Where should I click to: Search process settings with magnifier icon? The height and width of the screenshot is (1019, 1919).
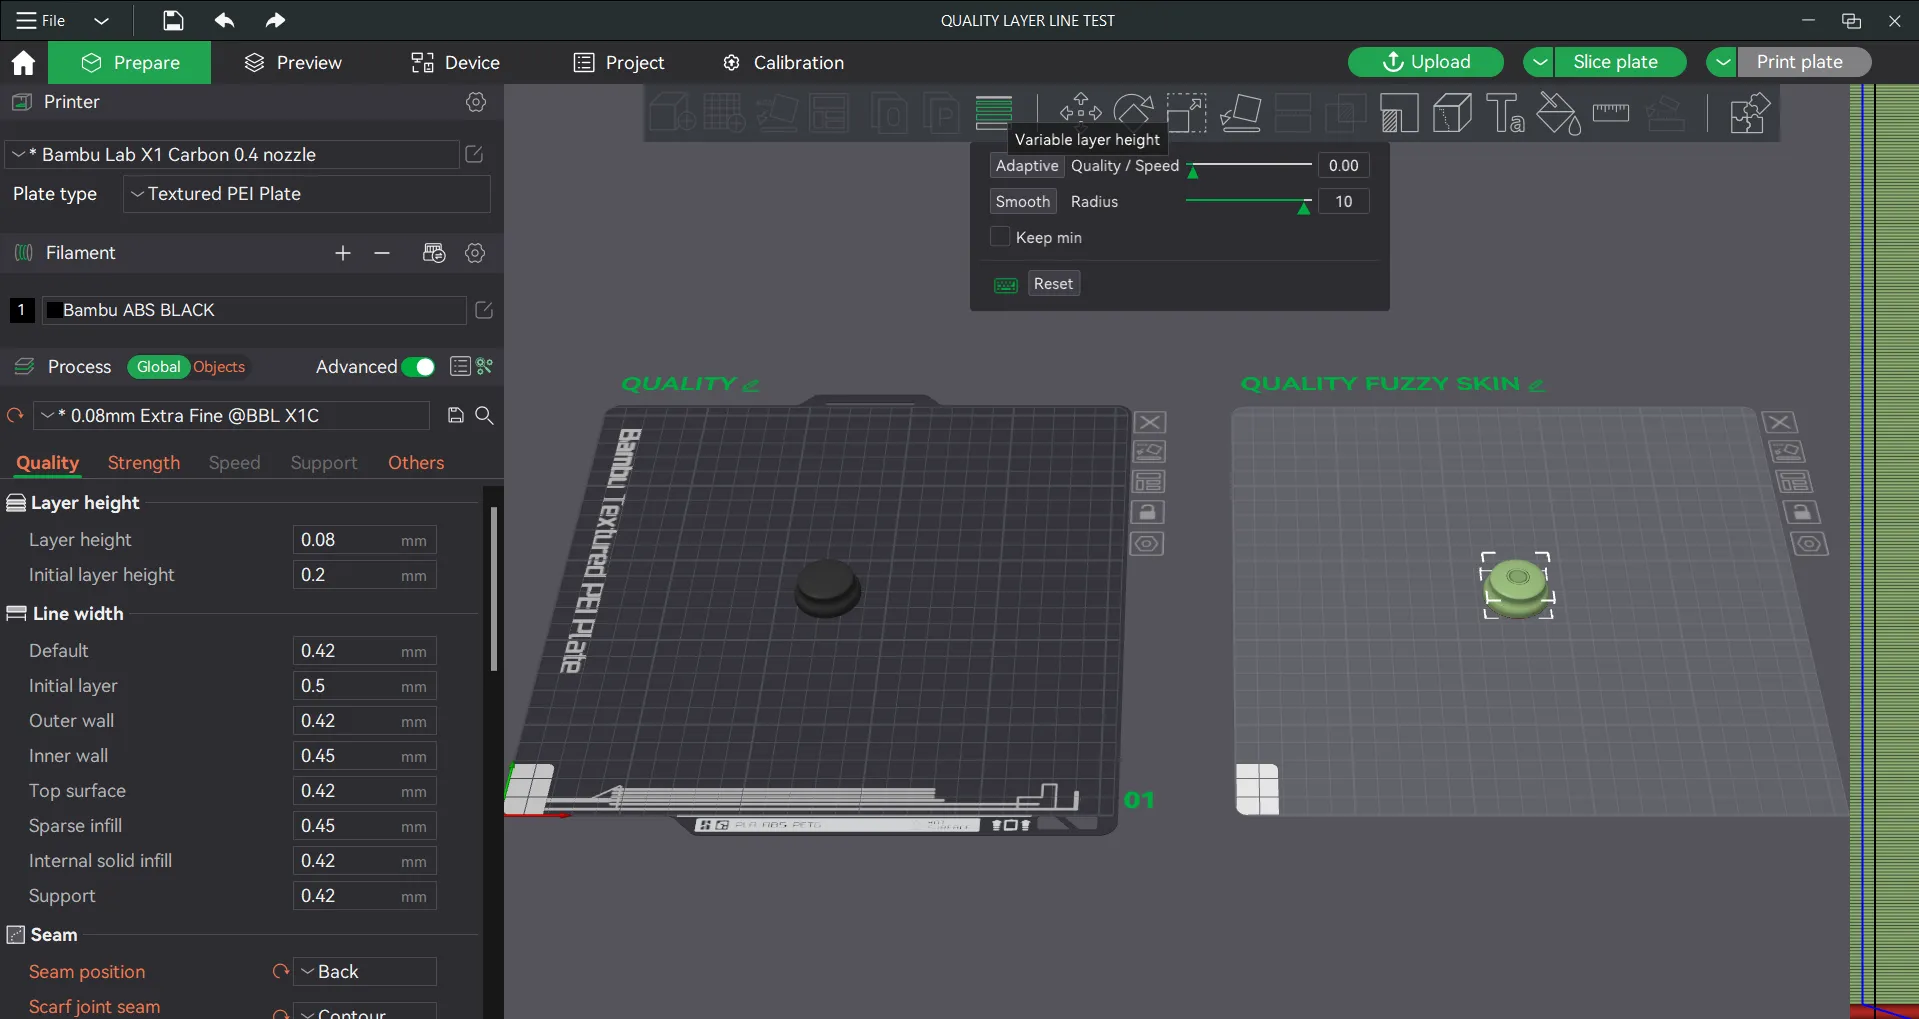(484, 415)
